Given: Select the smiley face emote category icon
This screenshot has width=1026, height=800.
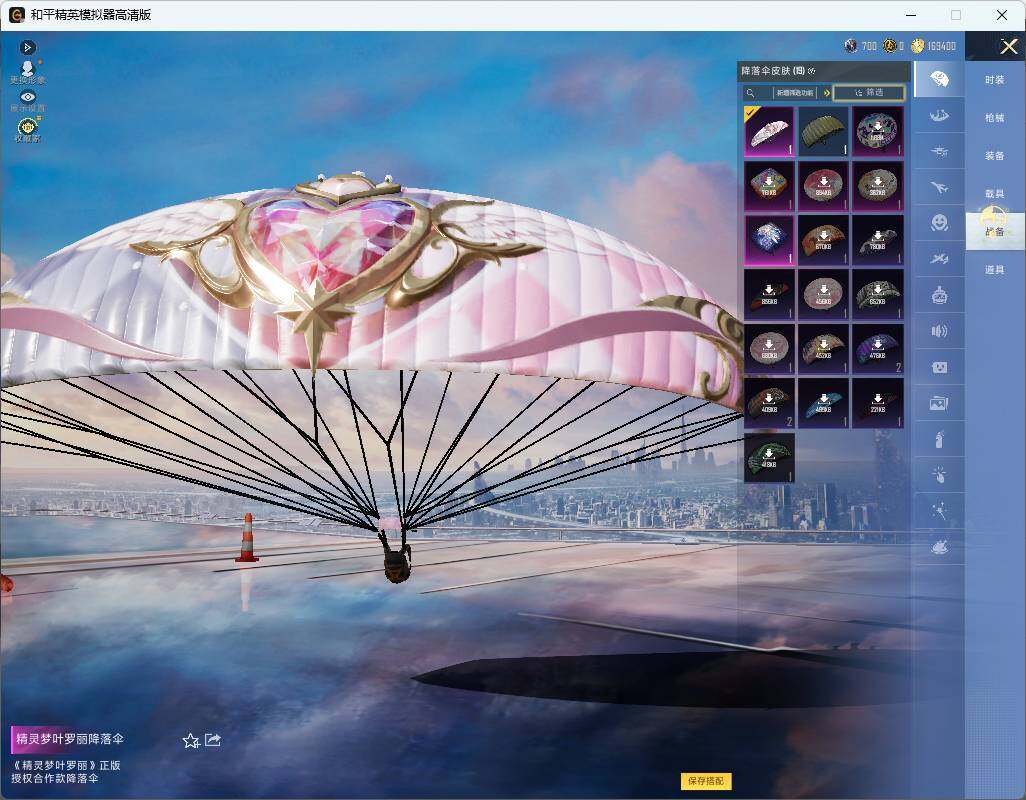Looking at the screenshot, I should click(x=939, y=223).
